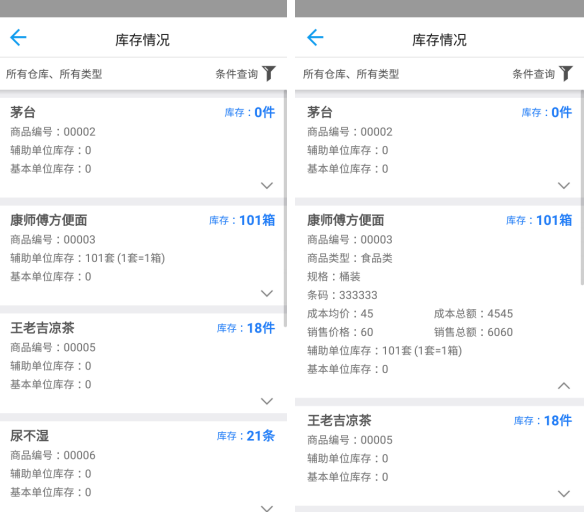Expand 尿不湿 details in left panel
This screenshot has height=512, width=585.
click(267, 508)
